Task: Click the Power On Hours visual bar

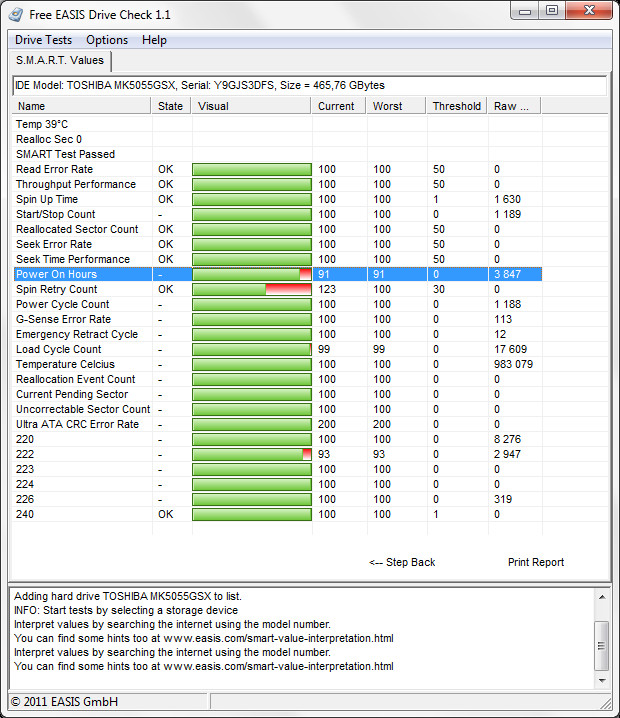Action: (x=252, y=274)
